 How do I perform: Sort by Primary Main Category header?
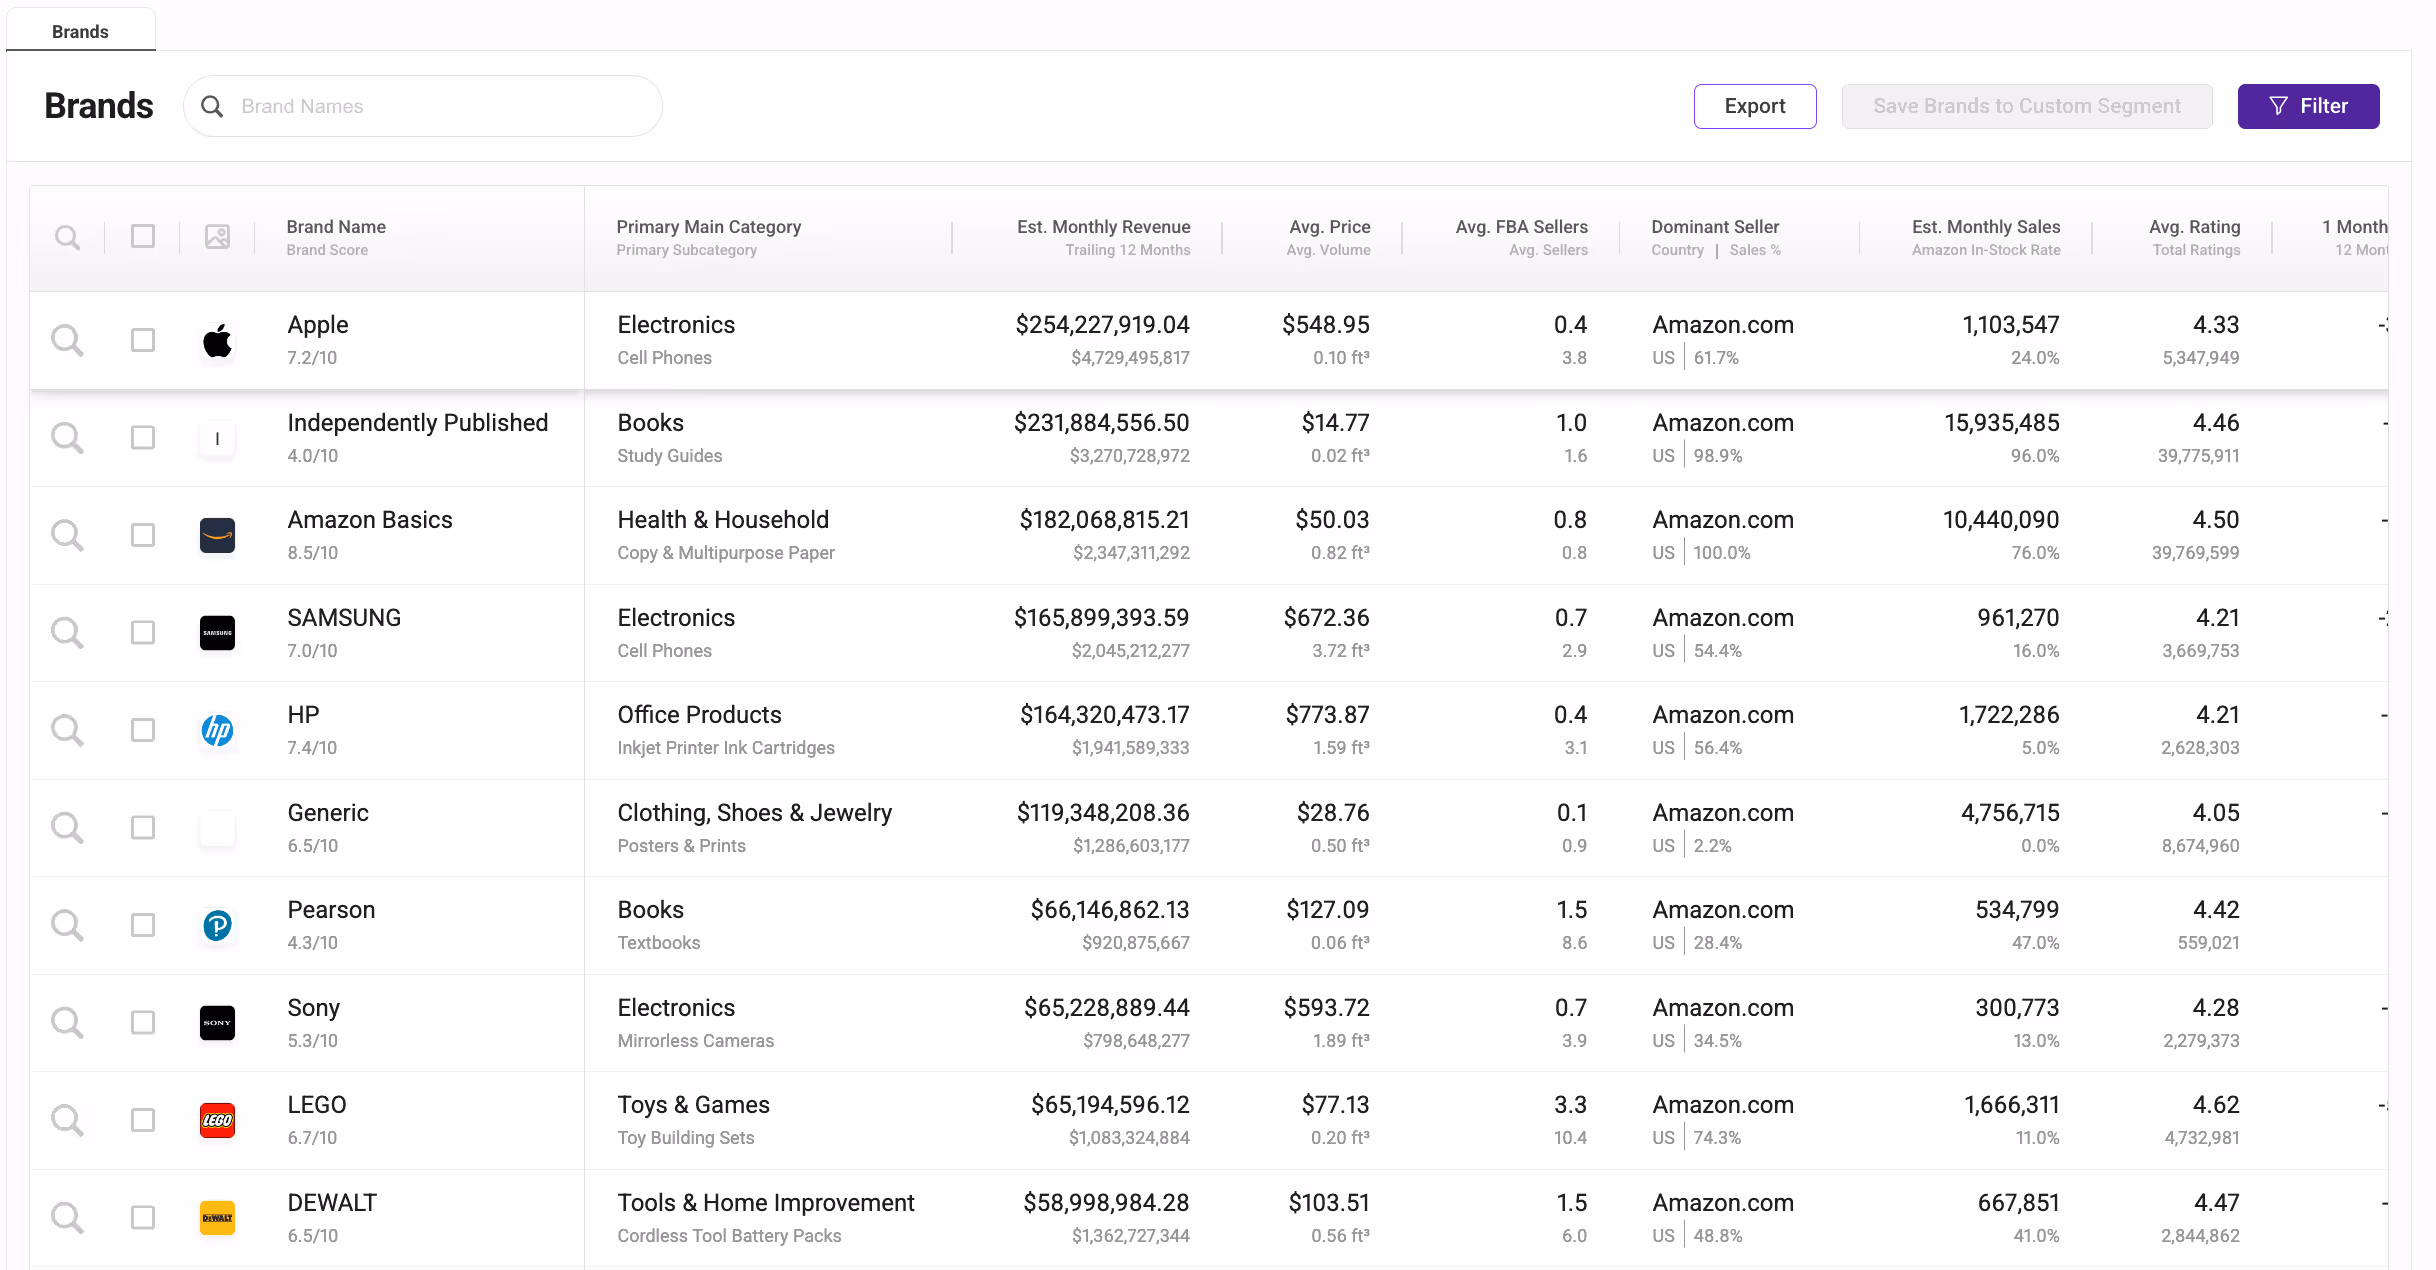pos(709,227)
